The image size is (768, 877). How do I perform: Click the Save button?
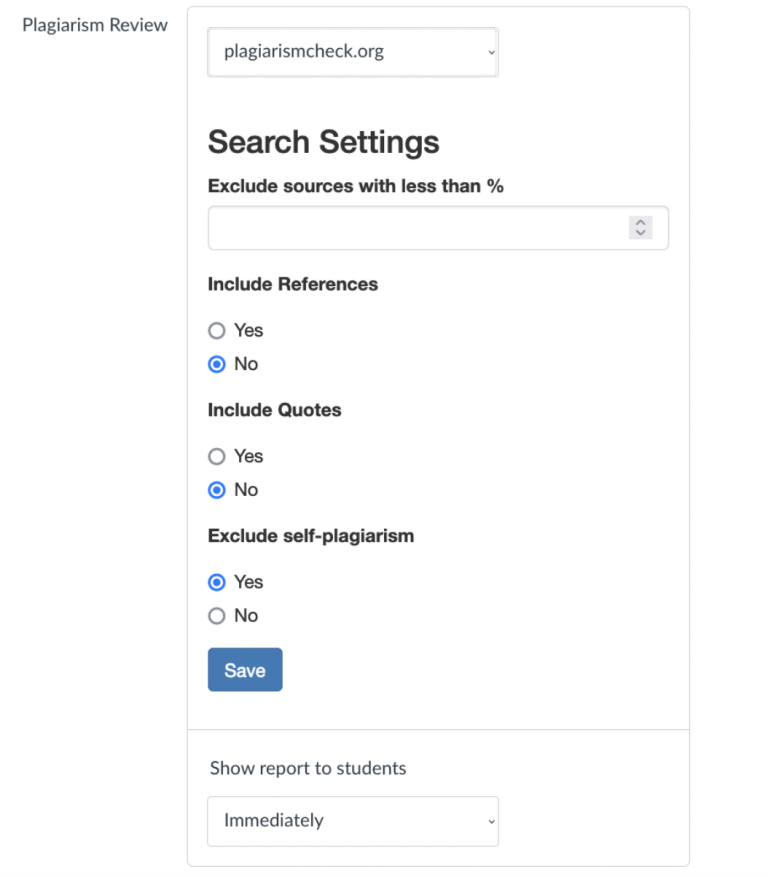click(245, 669)
